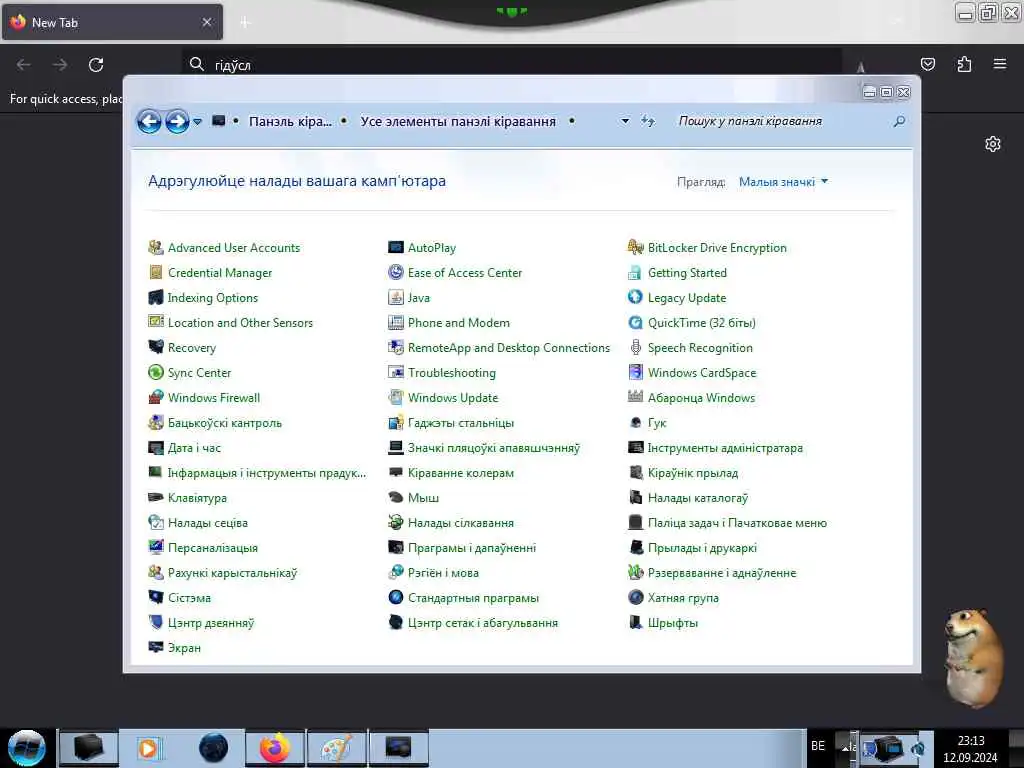Open Праграмы і дапаўненні link
Screen dimensions: 1024x768
tap(472, 547)
